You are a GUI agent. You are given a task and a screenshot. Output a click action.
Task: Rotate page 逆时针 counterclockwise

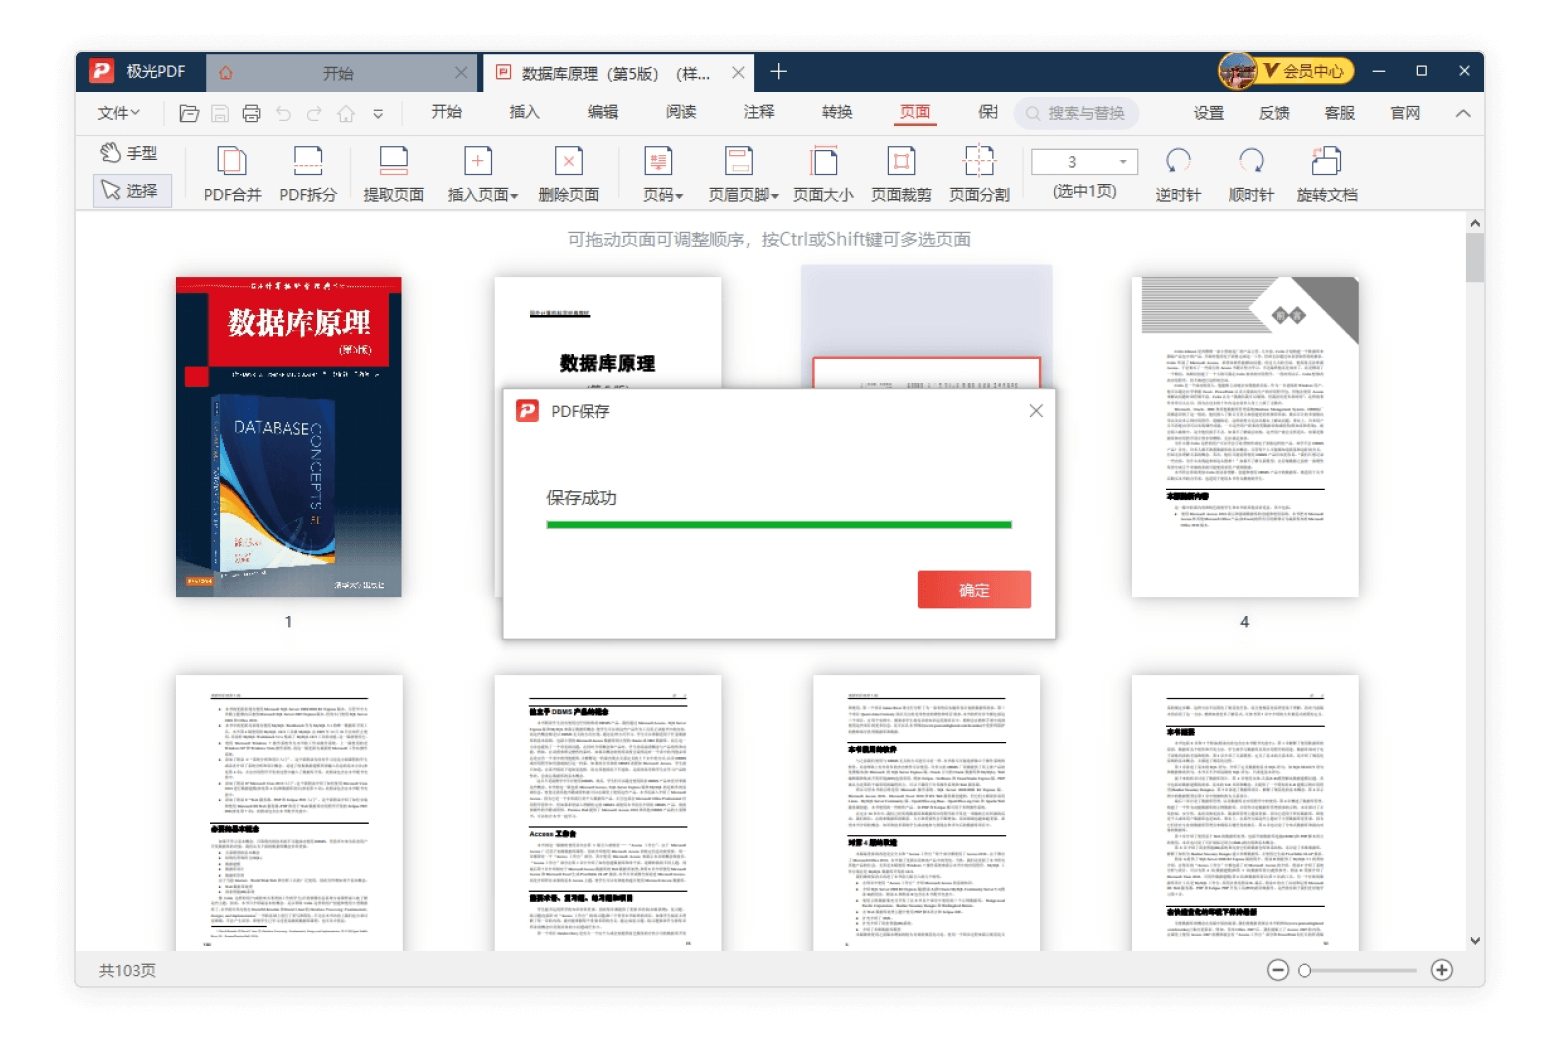[1178, 174]
